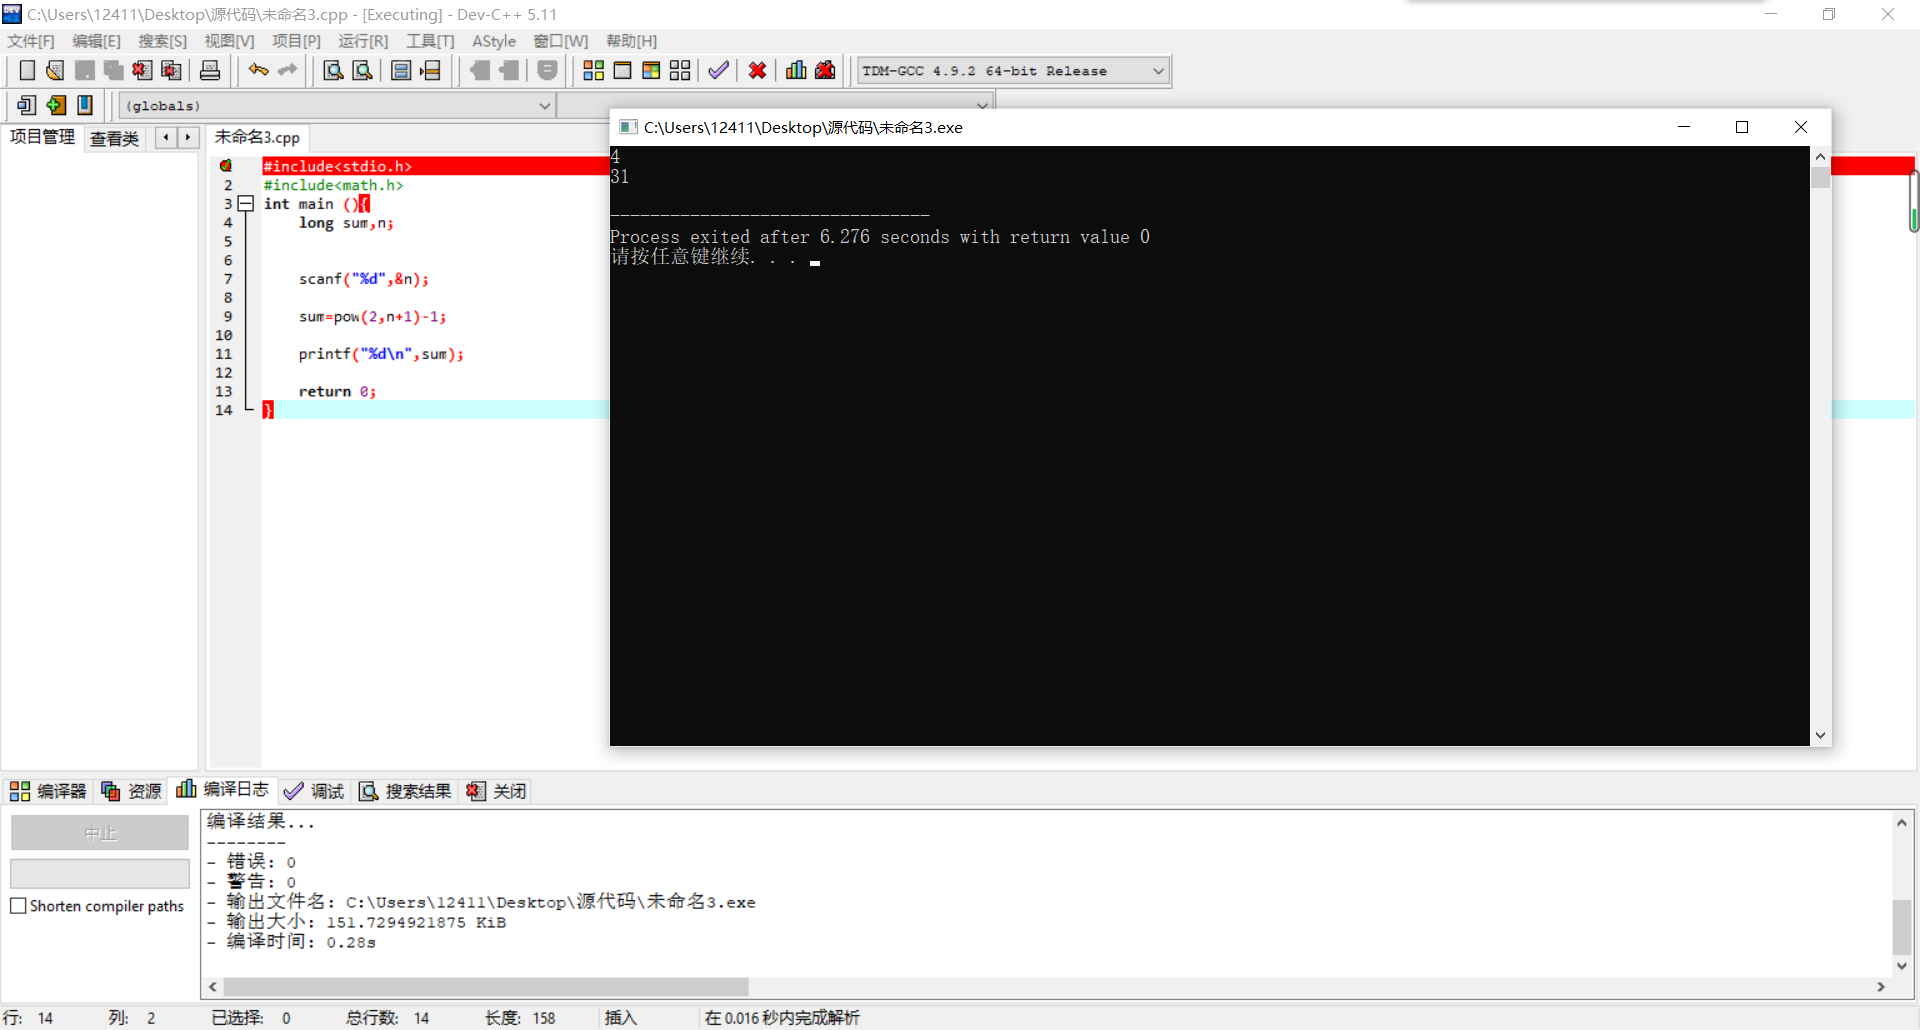
Task: Open the 文件[F] menu
Action: [x=31, y=41]
